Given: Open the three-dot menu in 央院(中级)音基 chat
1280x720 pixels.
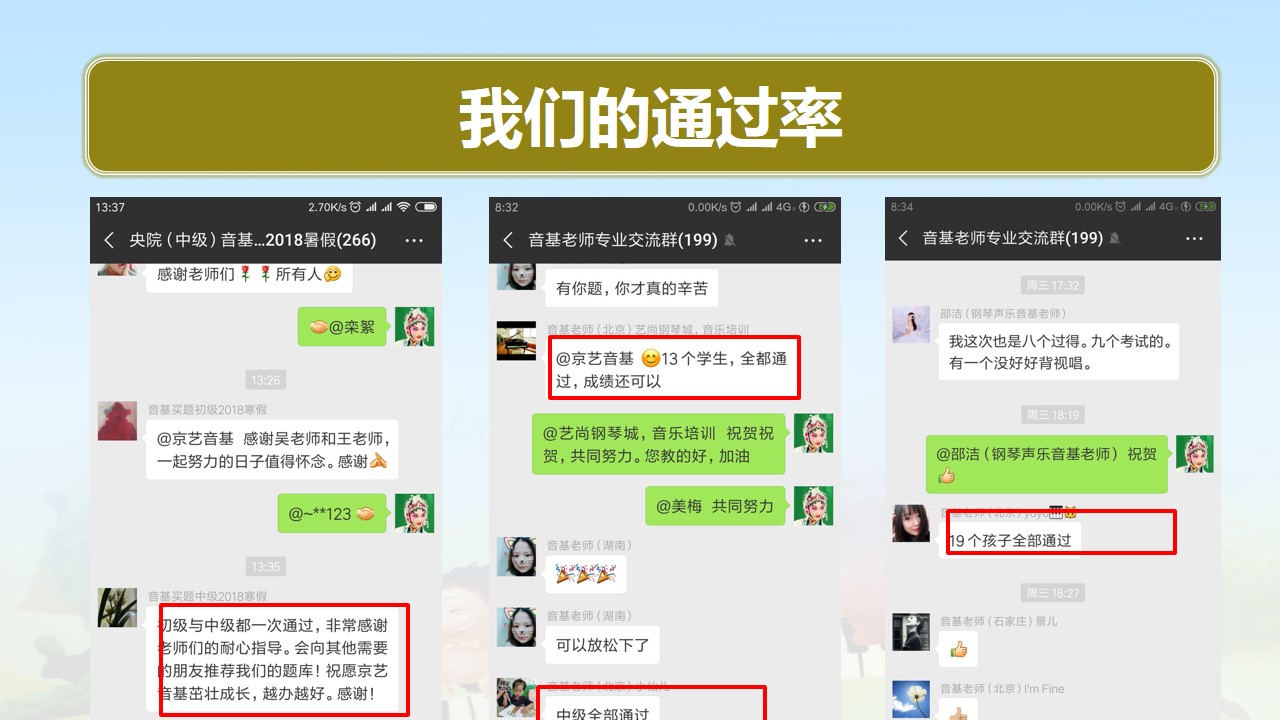Looking at the screenshot, I should click(414, 240).
